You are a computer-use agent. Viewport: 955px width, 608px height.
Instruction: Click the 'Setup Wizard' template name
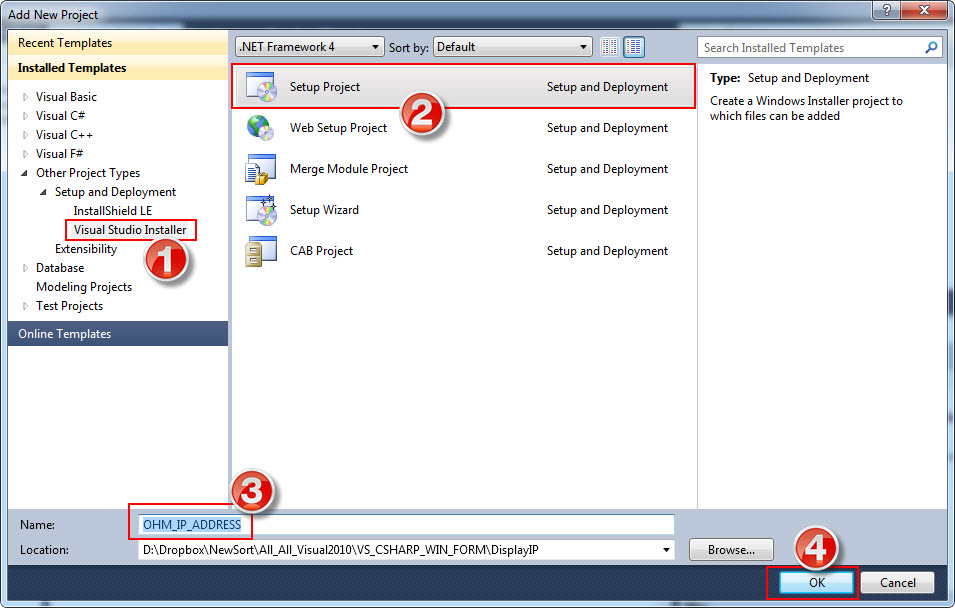(324, 210)
